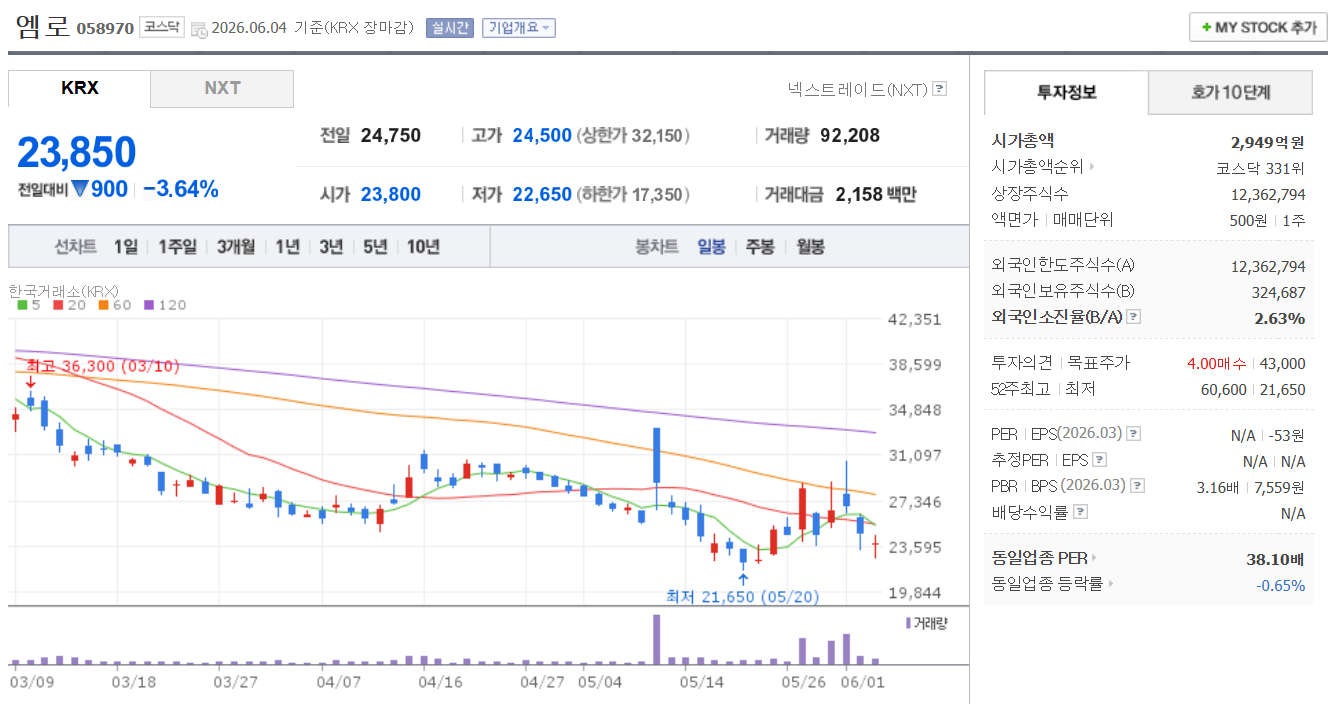Click the 코스닥 331위 ranking text
1337x704 pixels.
[x=1260, y=167]
